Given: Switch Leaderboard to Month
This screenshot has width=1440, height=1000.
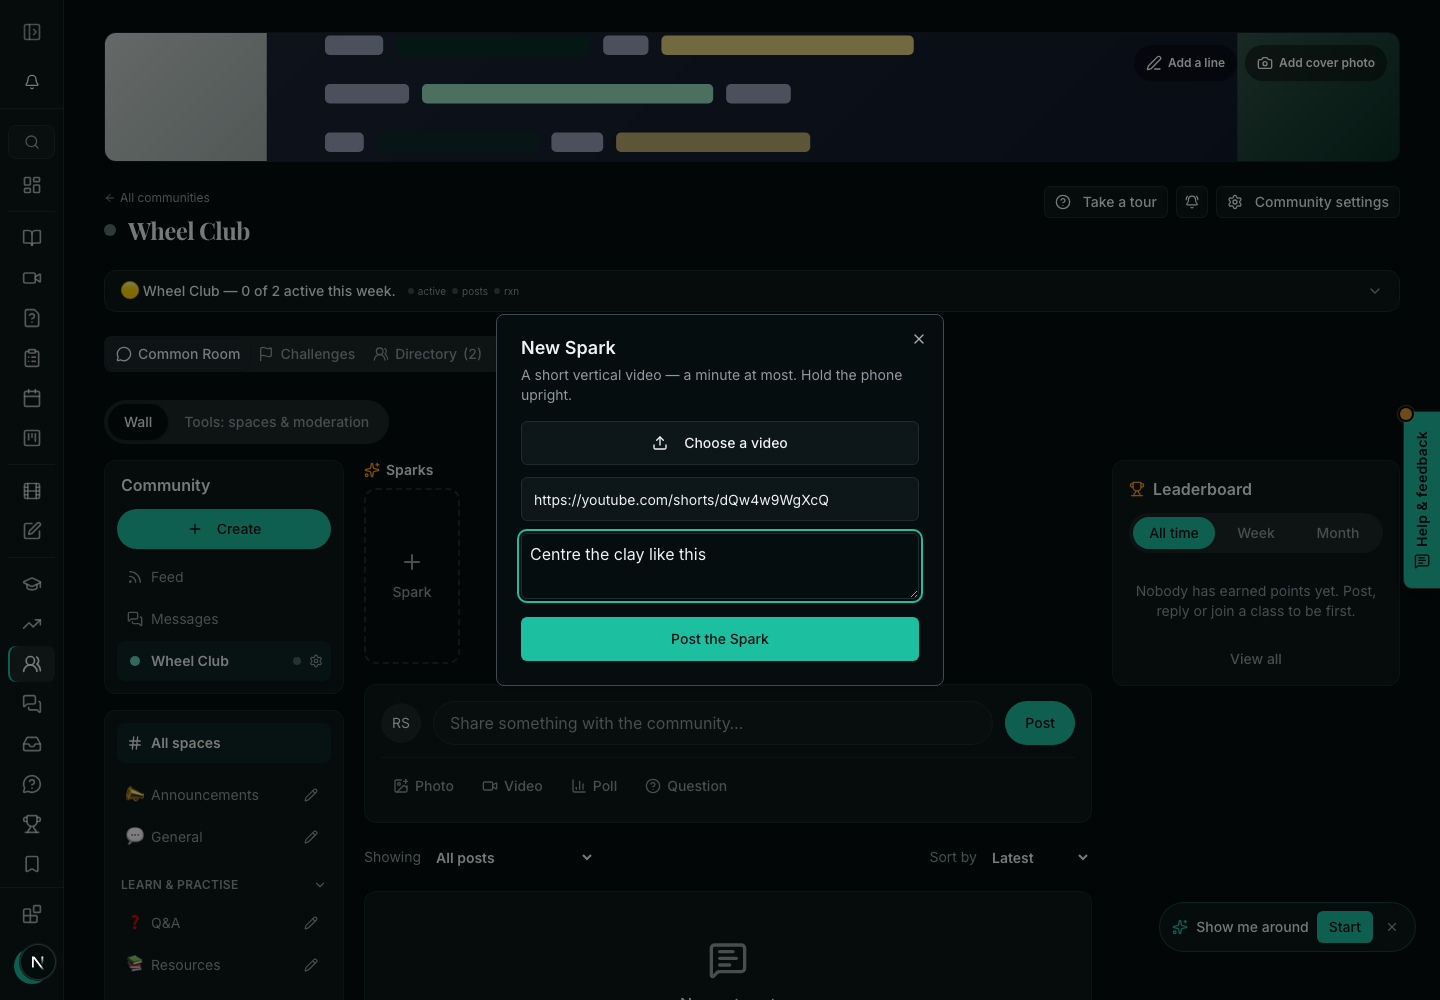Looking at the screenshot, I should (1338, 533).
